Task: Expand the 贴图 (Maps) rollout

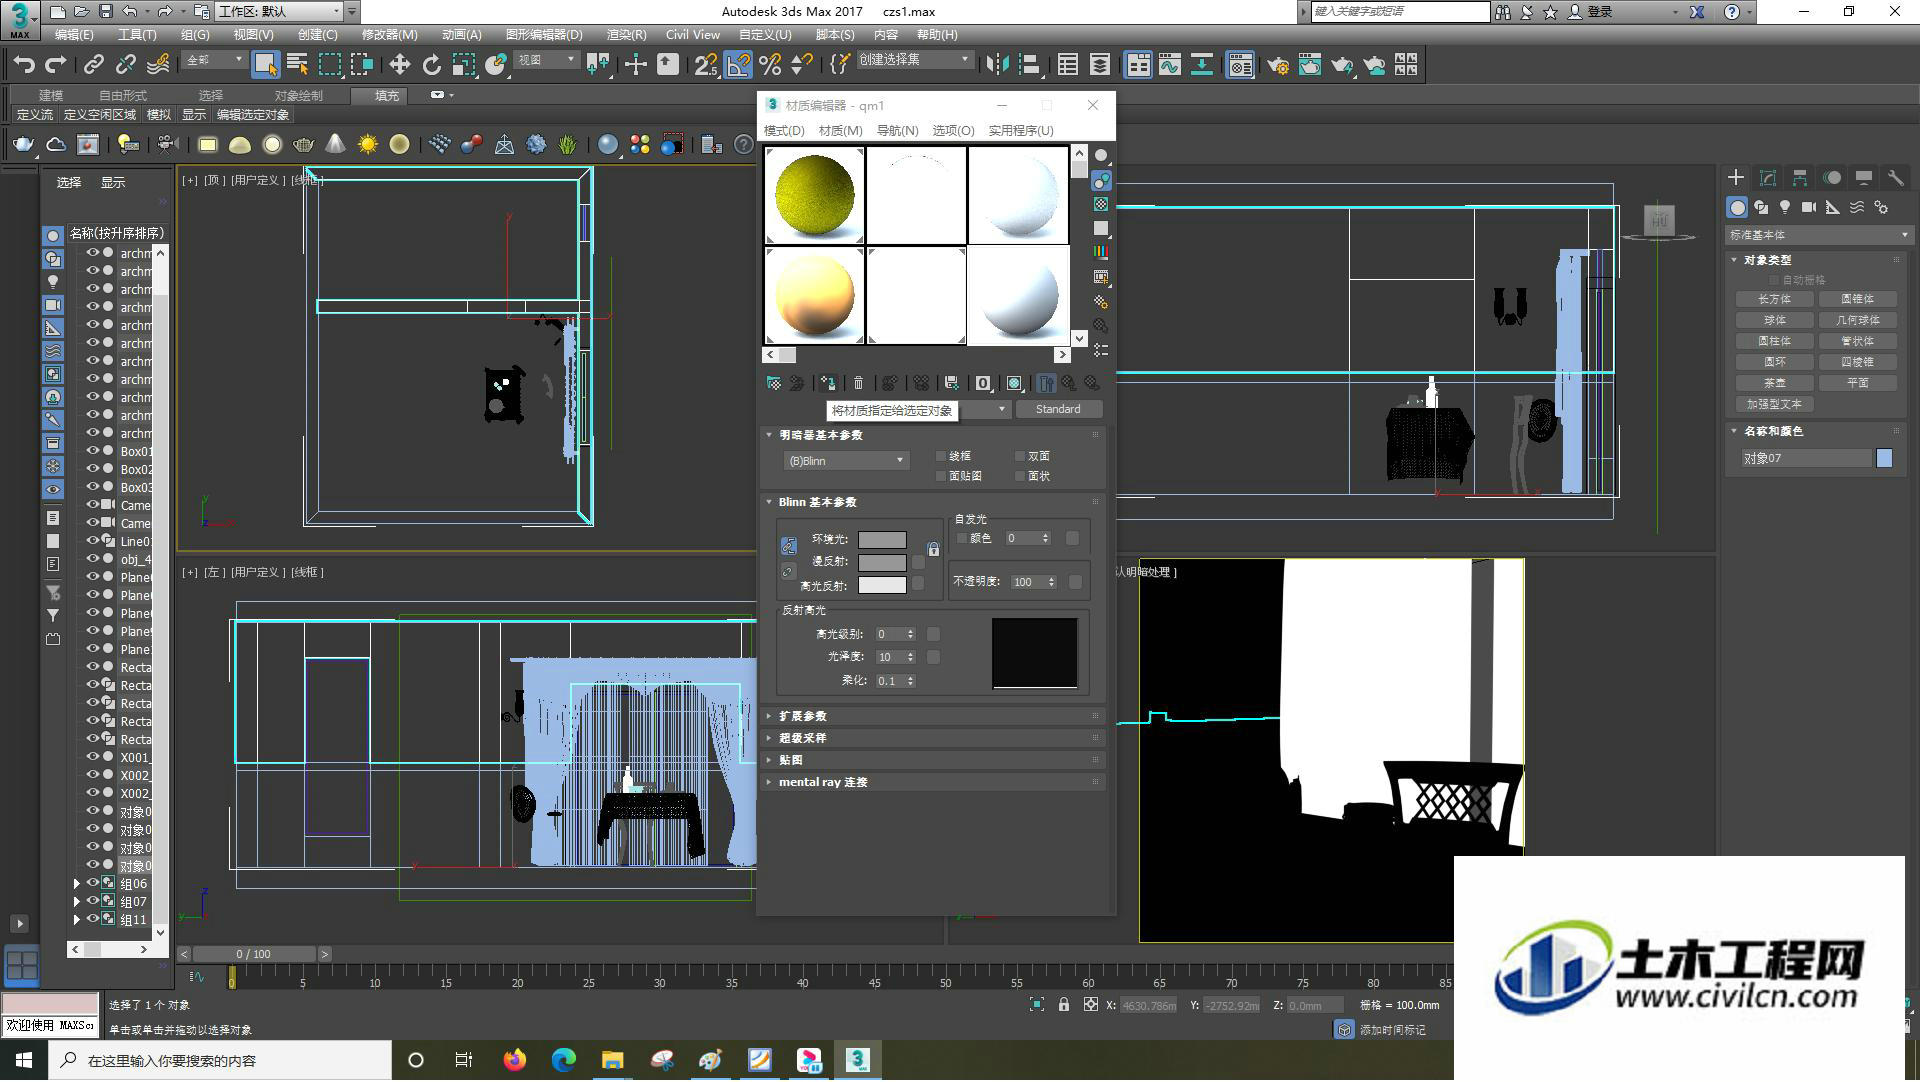Action: [x=934, y=761]
